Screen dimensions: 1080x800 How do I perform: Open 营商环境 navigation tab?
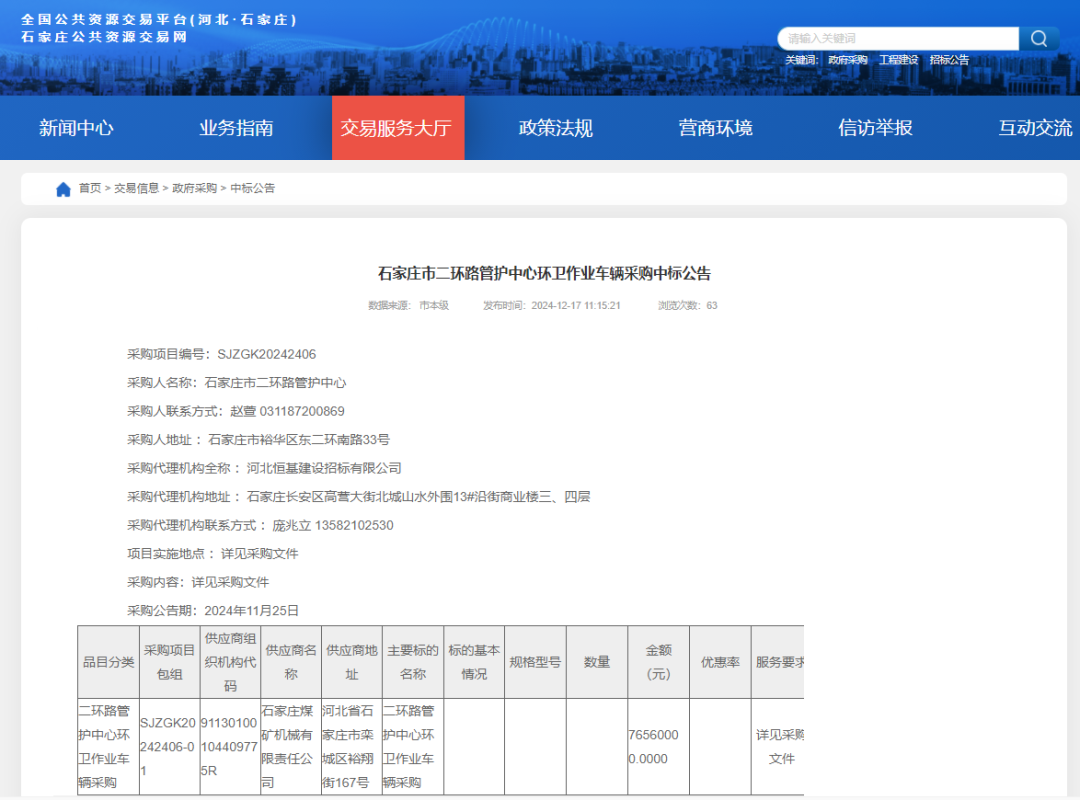coord(716,128)
